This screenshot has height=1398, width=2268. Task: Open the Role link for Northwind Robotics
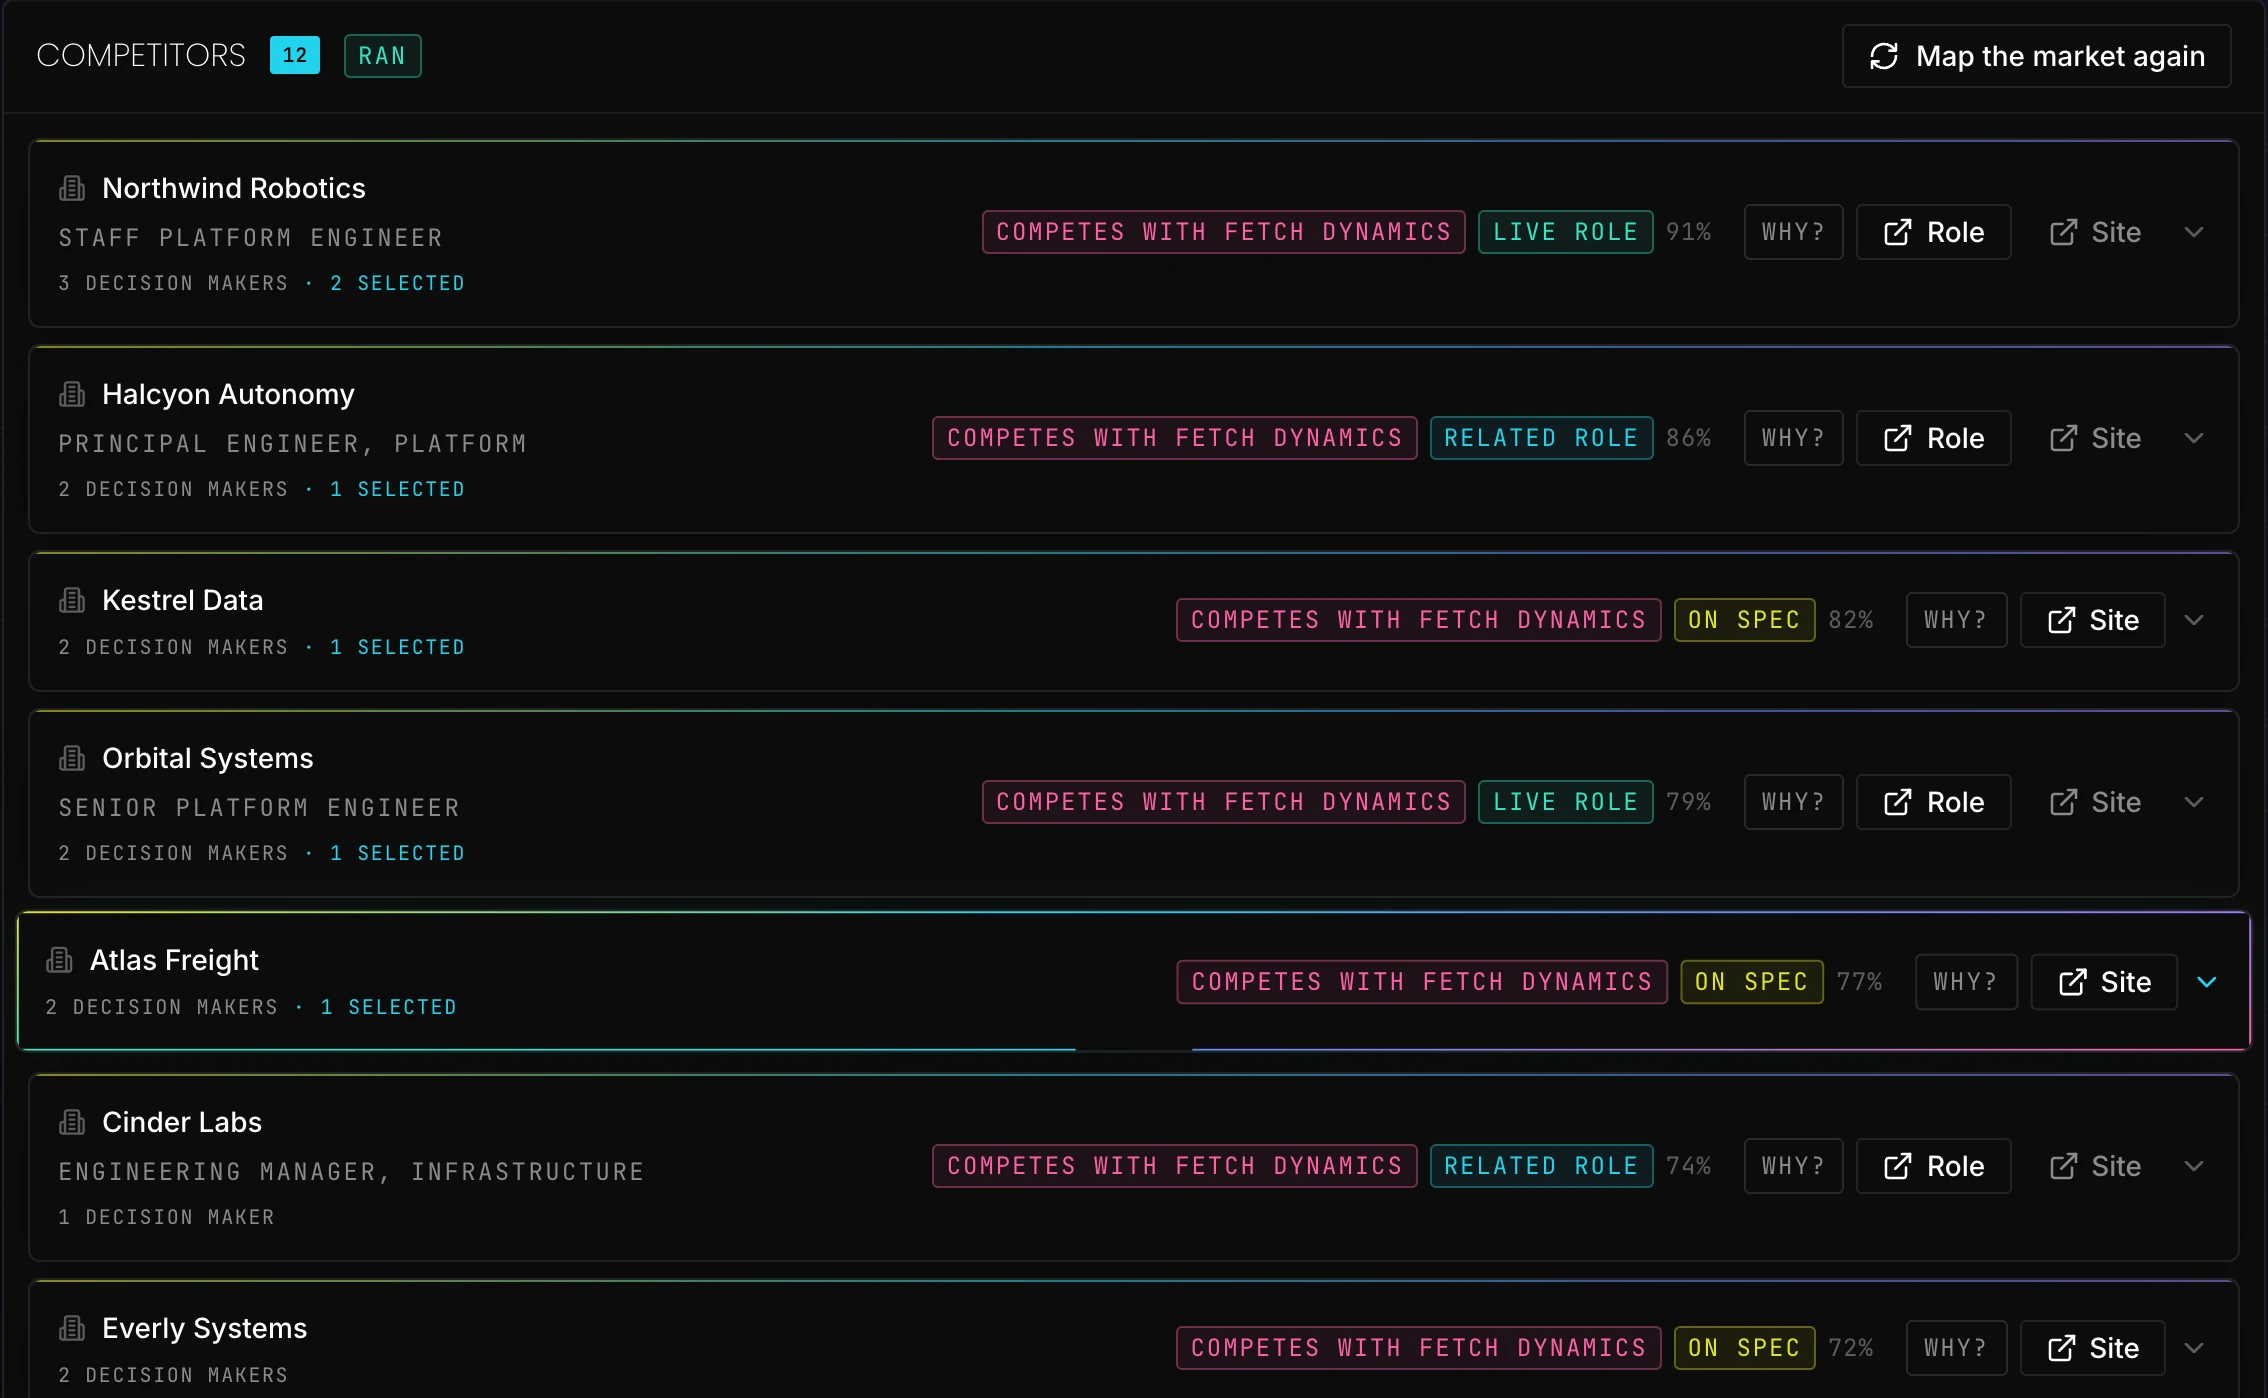pos(1933,232)
